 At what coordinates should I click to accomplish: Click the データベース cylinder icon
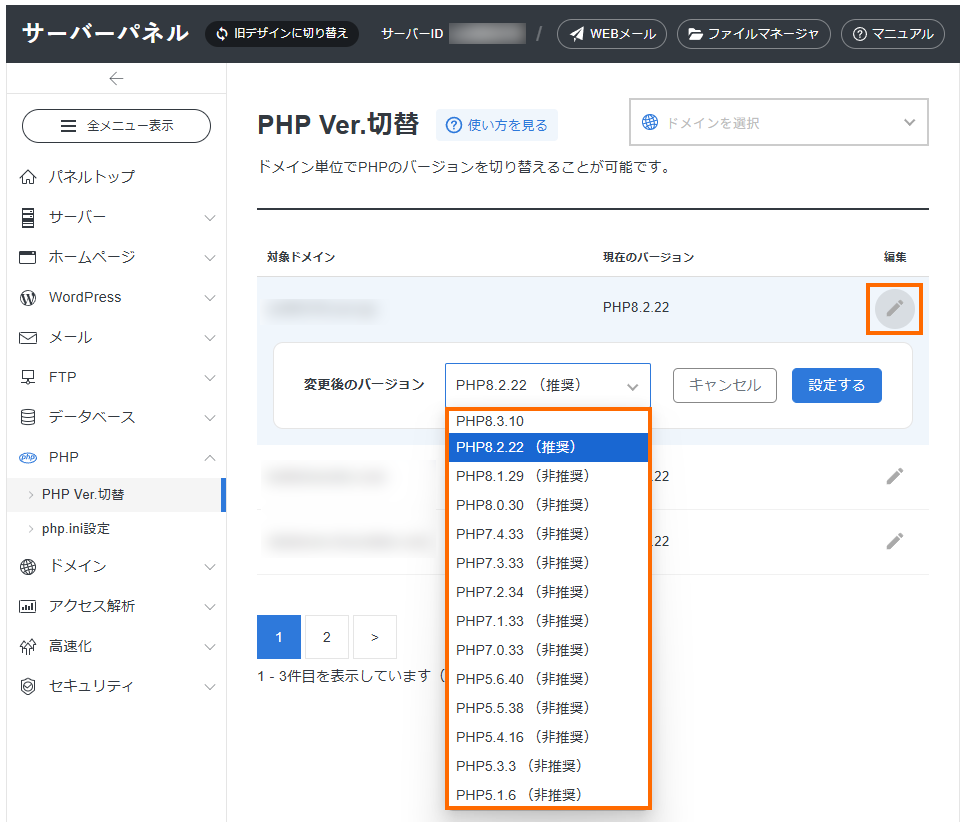(28, 417)
